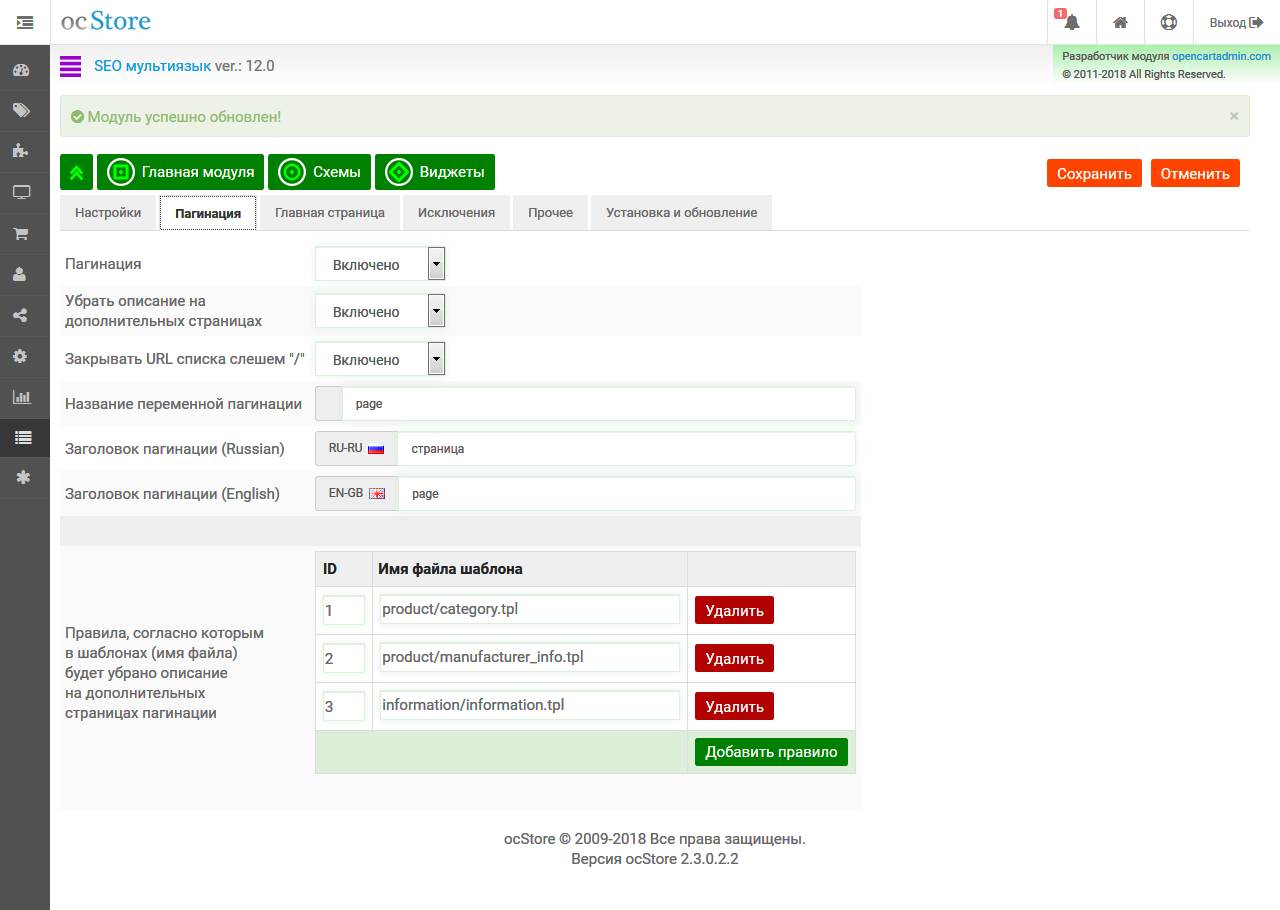Open the Закрывать URL списка слешем dropdown
The image size is (1280, 910).
(380, 359)
